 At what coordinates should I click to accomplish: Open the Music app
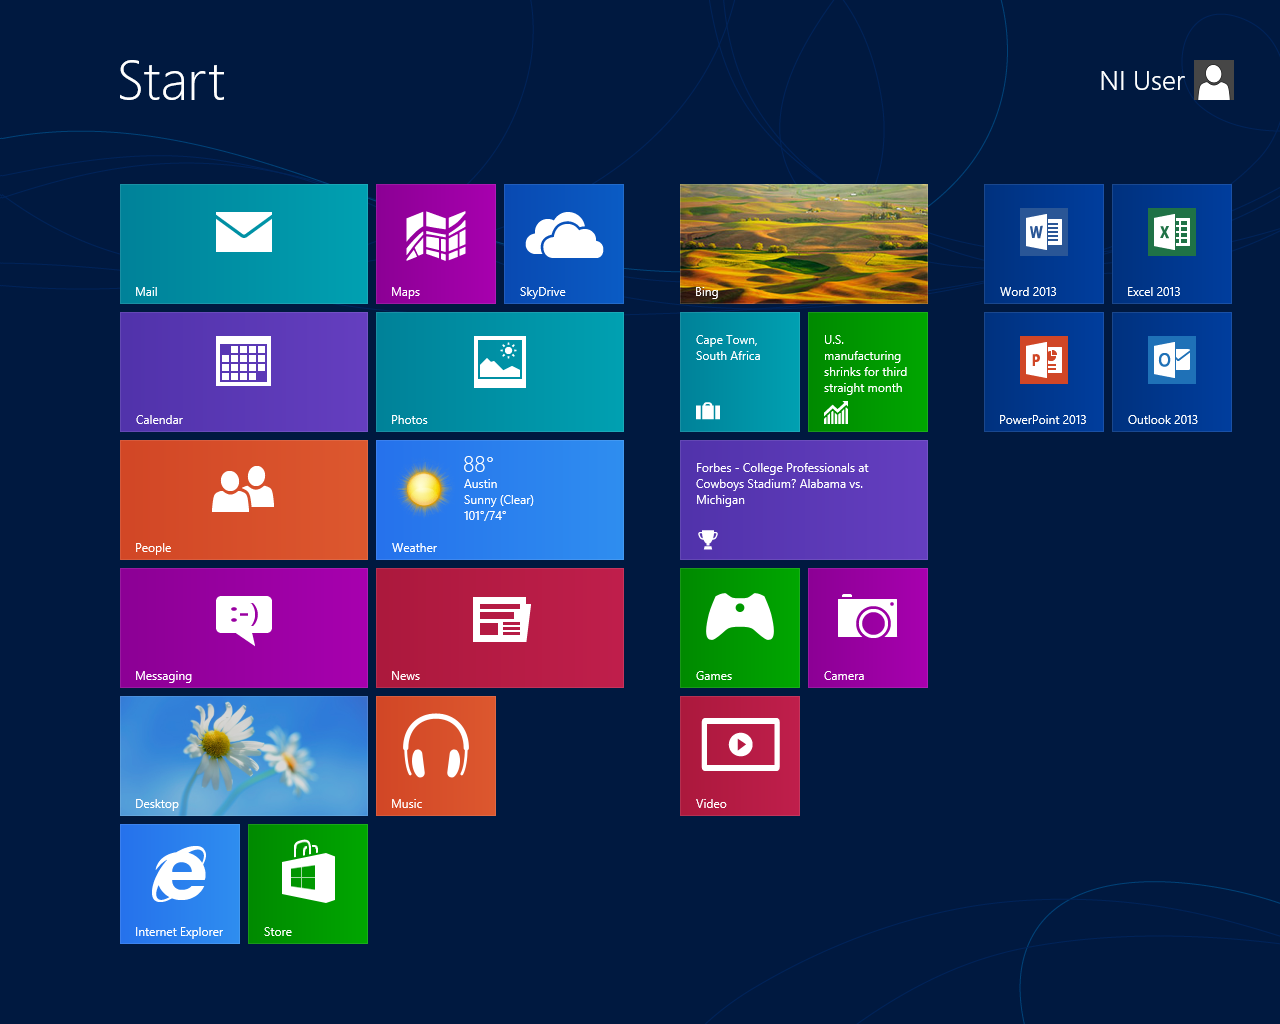coord(435,755)
